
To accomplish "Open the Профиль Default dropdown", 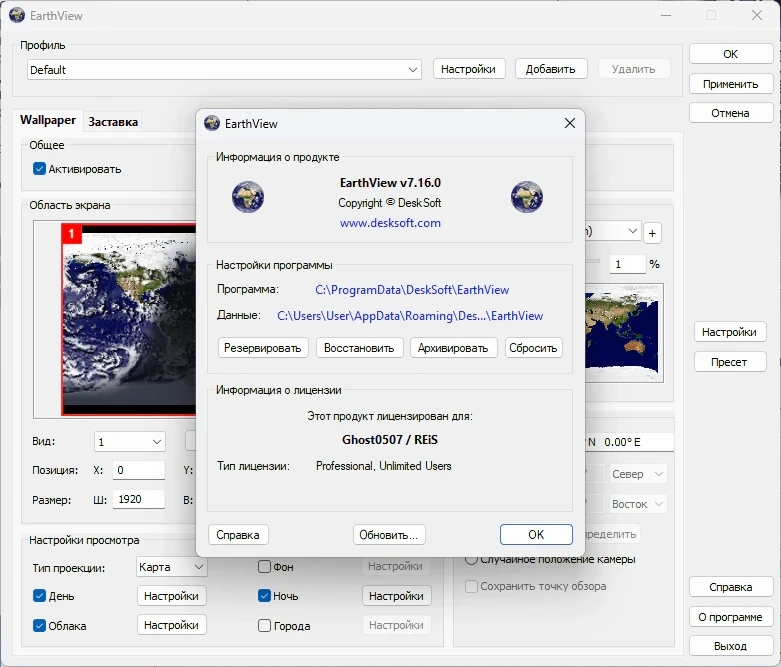I will pos(224,70).
